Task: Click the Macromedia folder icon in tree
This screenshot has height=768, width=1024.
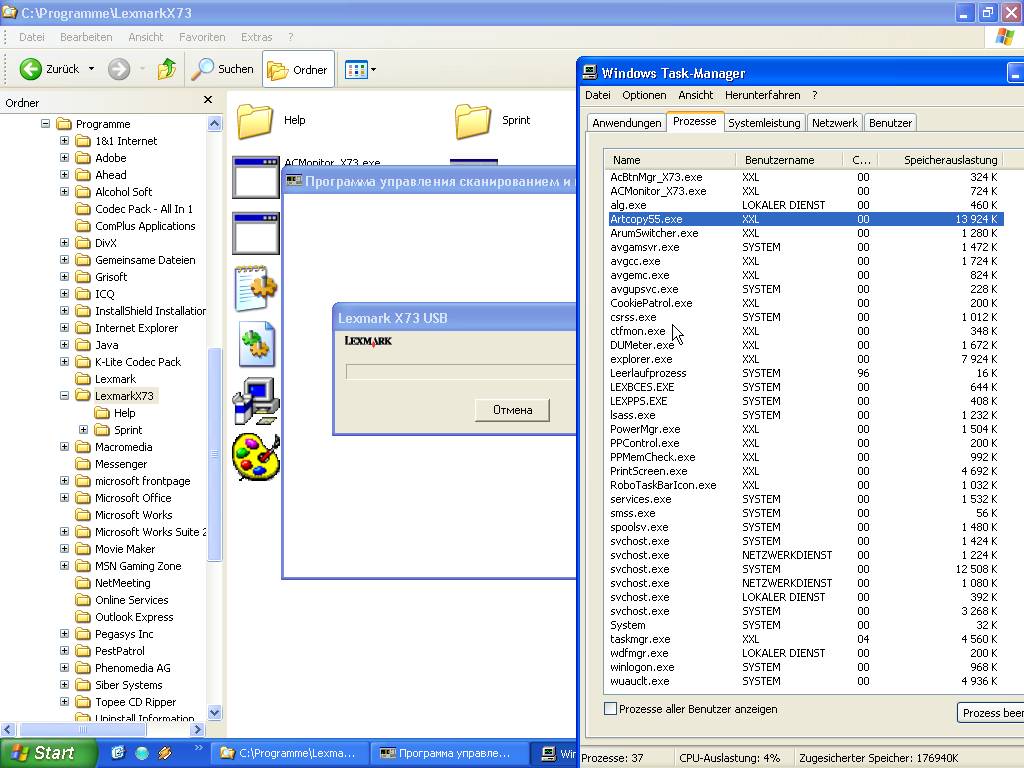Action: coord(83,447)
